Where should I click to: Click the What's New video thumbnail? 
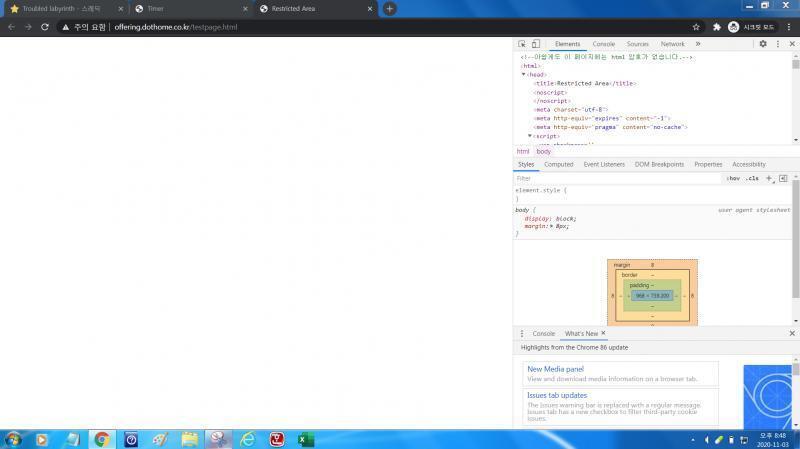coord(767,397)
